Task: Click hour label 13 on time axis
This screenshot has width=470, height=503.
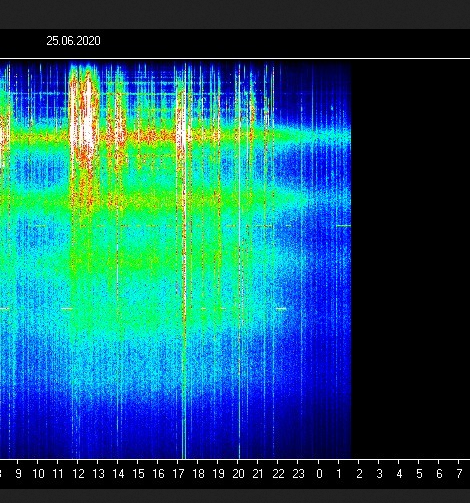Action: coord(98,473)
